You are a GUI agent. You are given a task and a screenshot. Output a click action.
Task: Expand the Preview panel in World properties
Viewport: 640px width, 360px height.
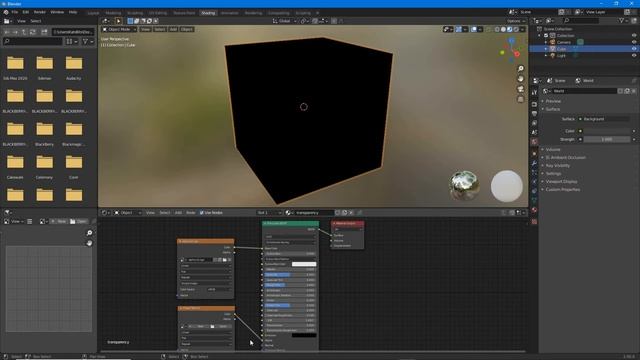tap(553, 101)
